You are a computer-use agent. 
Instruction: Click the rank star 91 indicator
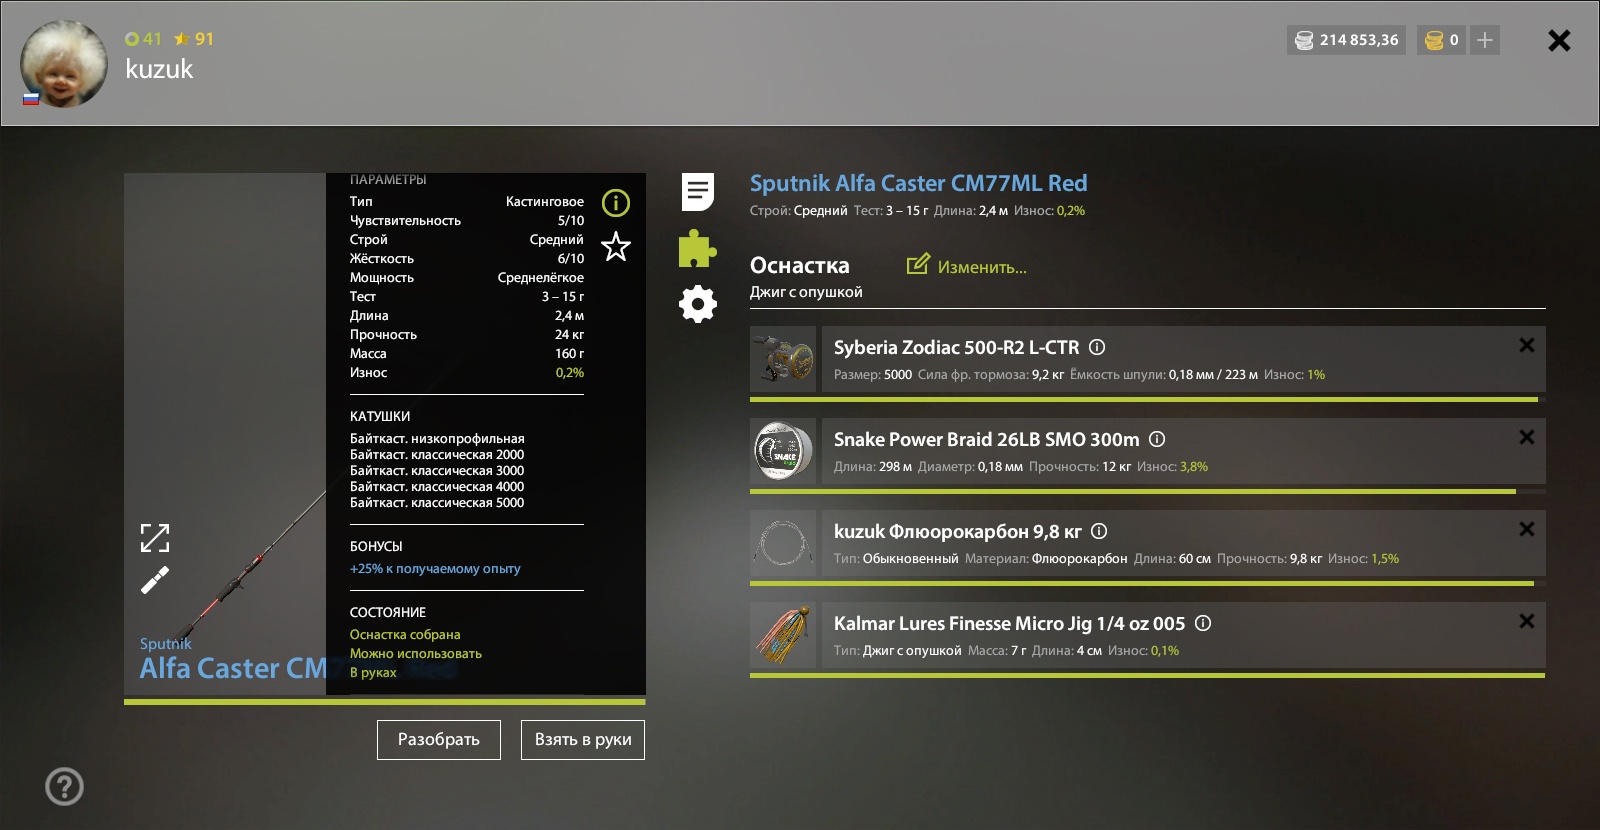[x=194, y=39]
